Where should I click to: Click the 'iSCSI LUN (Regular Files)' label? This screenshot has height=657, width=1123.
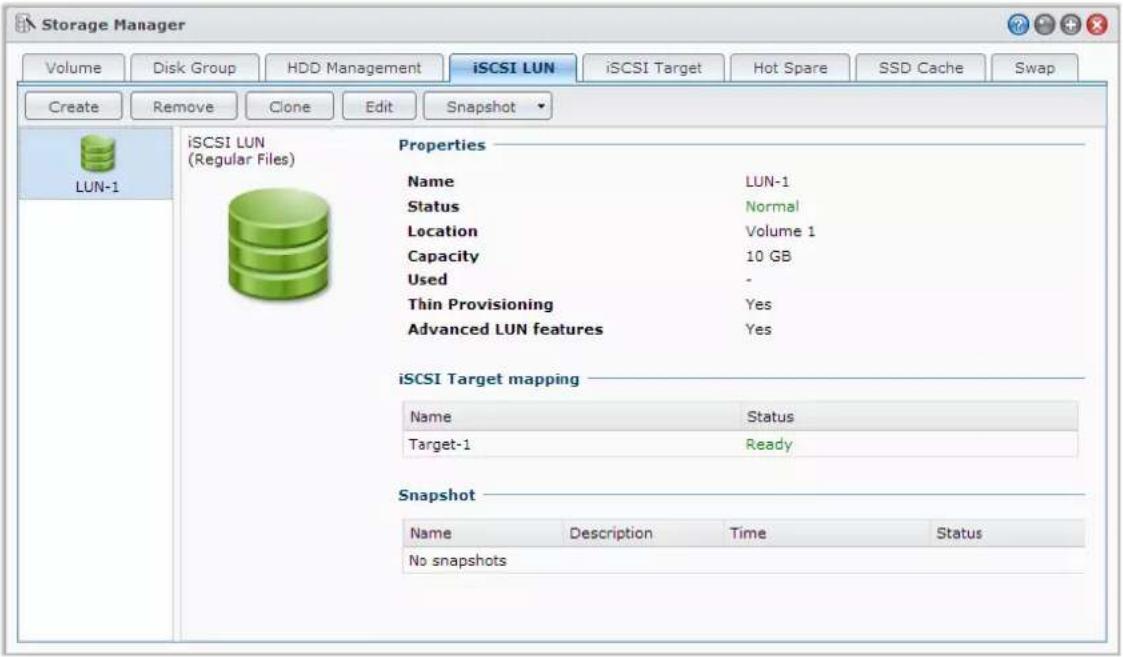(x=241, y=150)
